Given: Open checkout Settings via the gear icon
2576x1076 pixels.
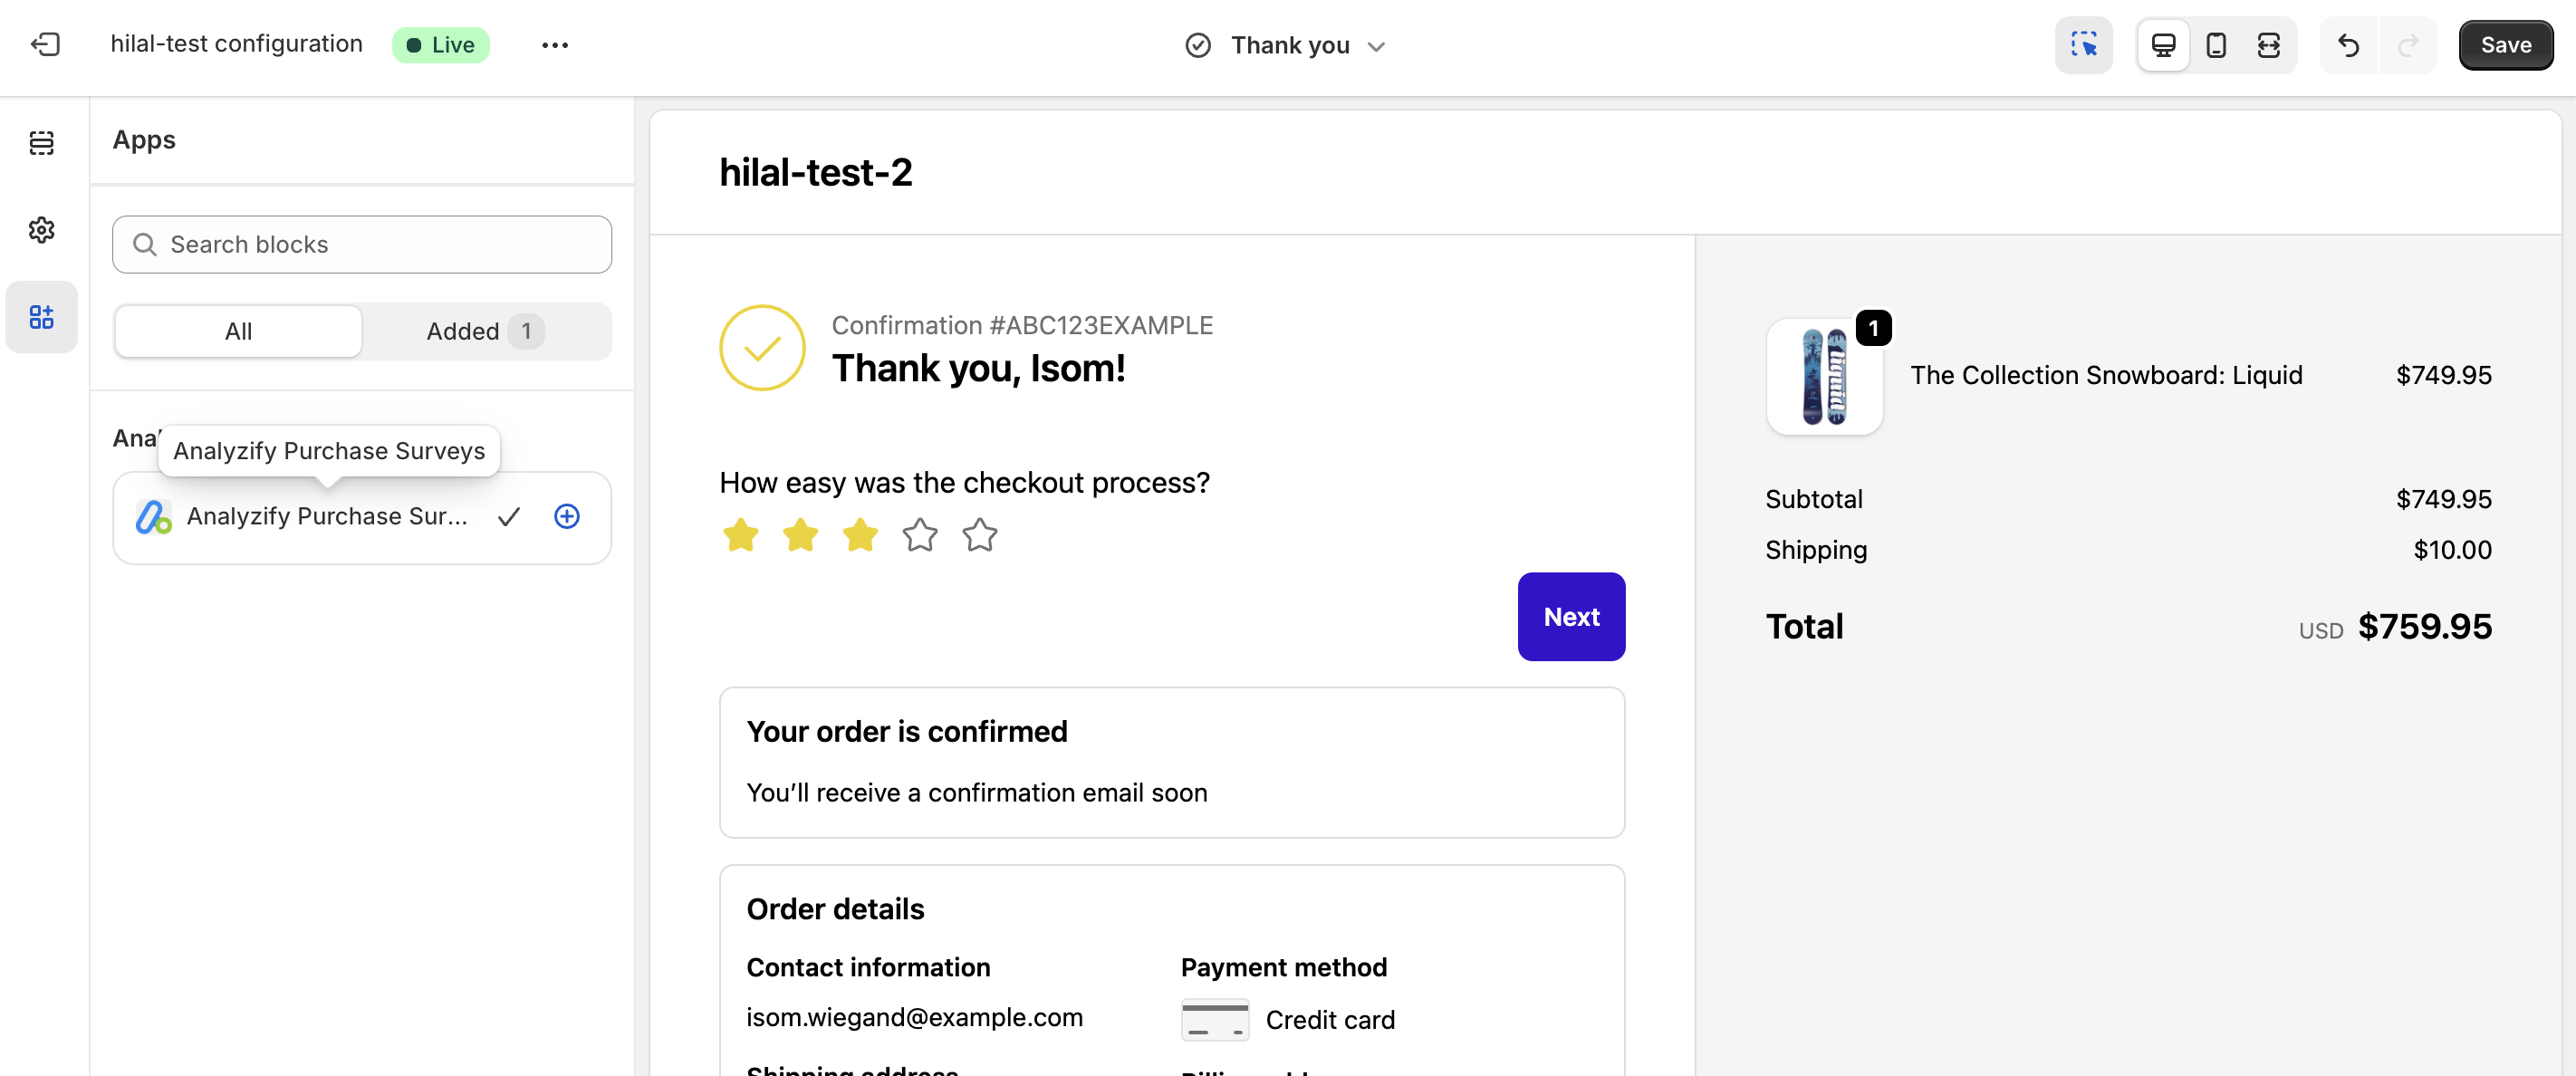Looking at the screenshot, I should click(41, 229).
